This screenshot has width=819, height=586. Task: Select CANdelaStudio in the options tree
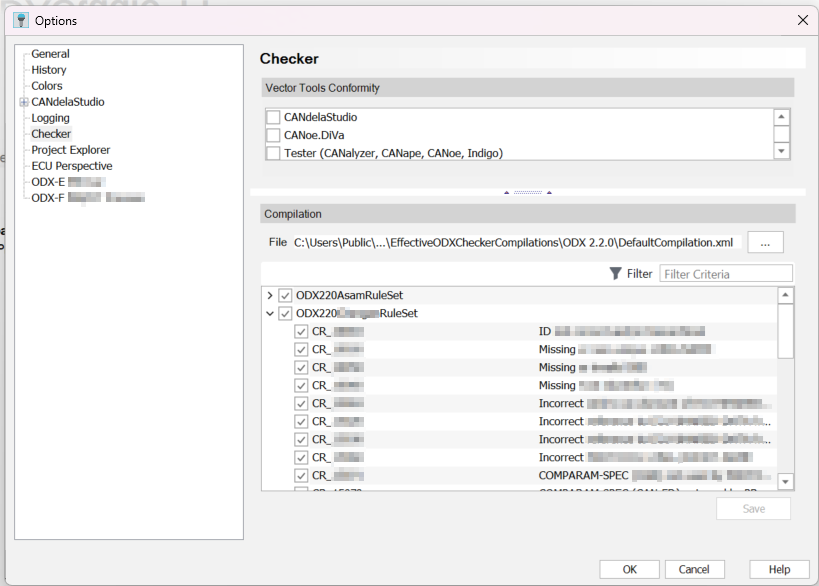tap(68, 102)
